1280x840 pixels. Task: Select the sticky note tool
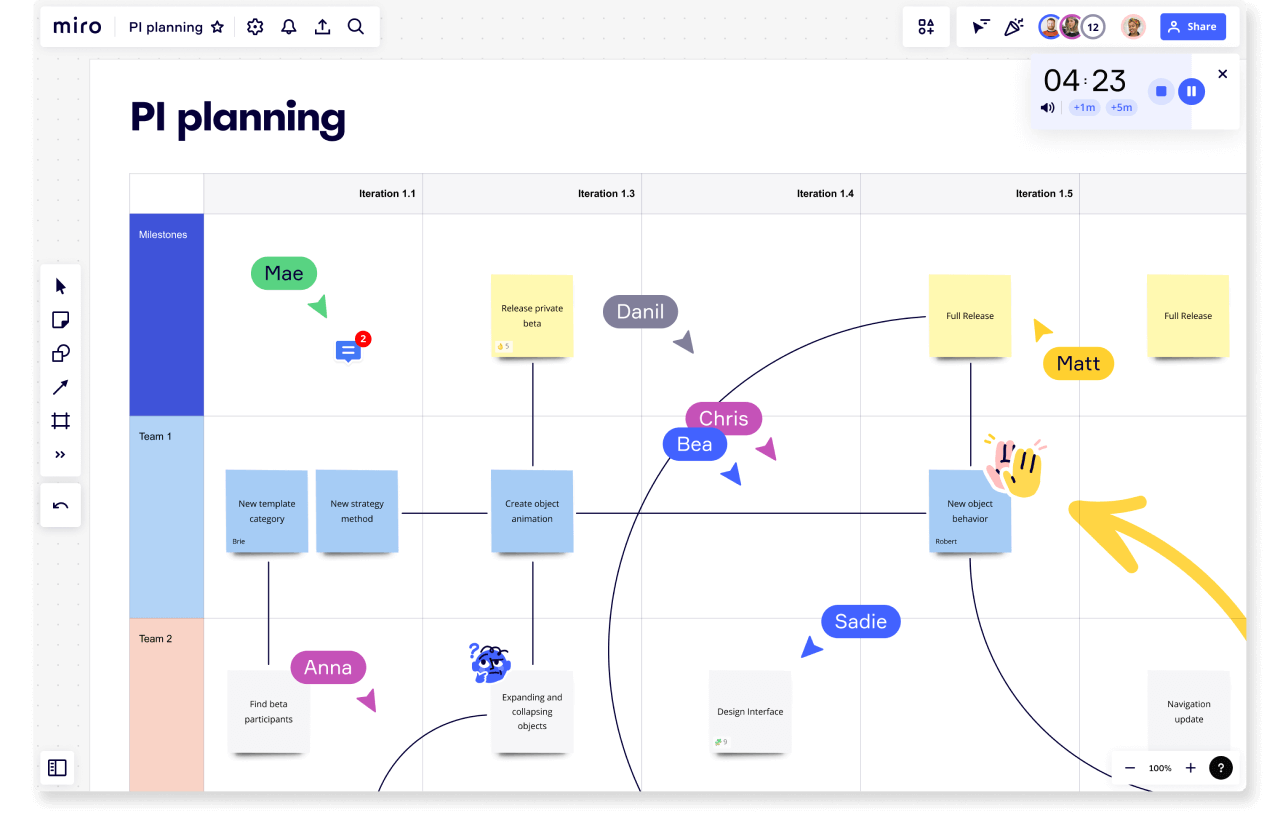(60, 319)
